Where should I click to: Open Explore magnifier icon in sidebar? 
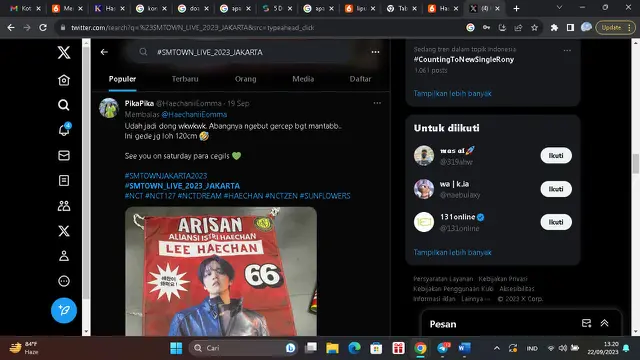click(64, 105)
